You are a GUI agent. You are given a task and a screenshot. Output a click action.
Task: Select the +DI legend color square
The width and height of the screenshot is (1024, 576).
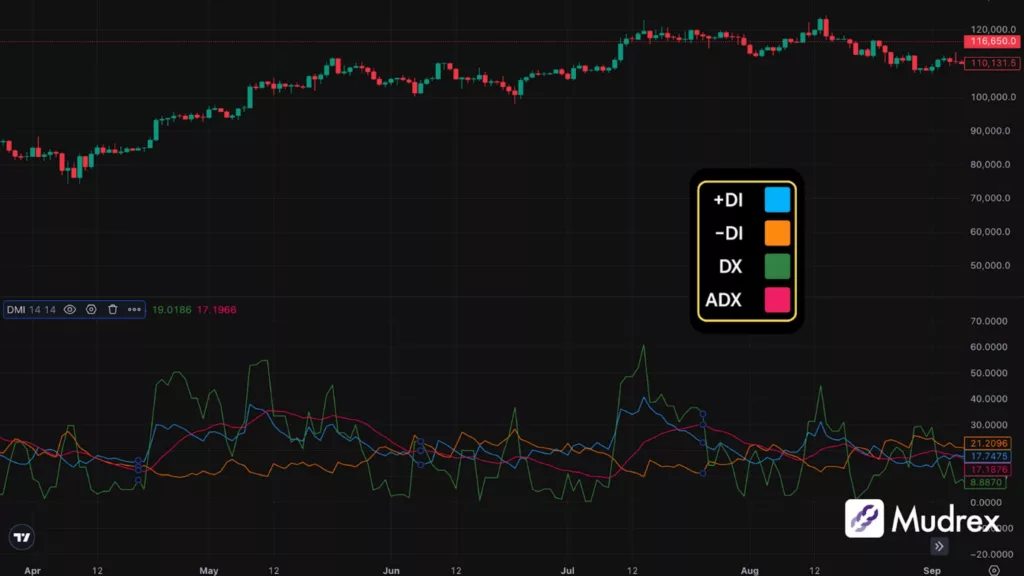(x=774, y=199)
